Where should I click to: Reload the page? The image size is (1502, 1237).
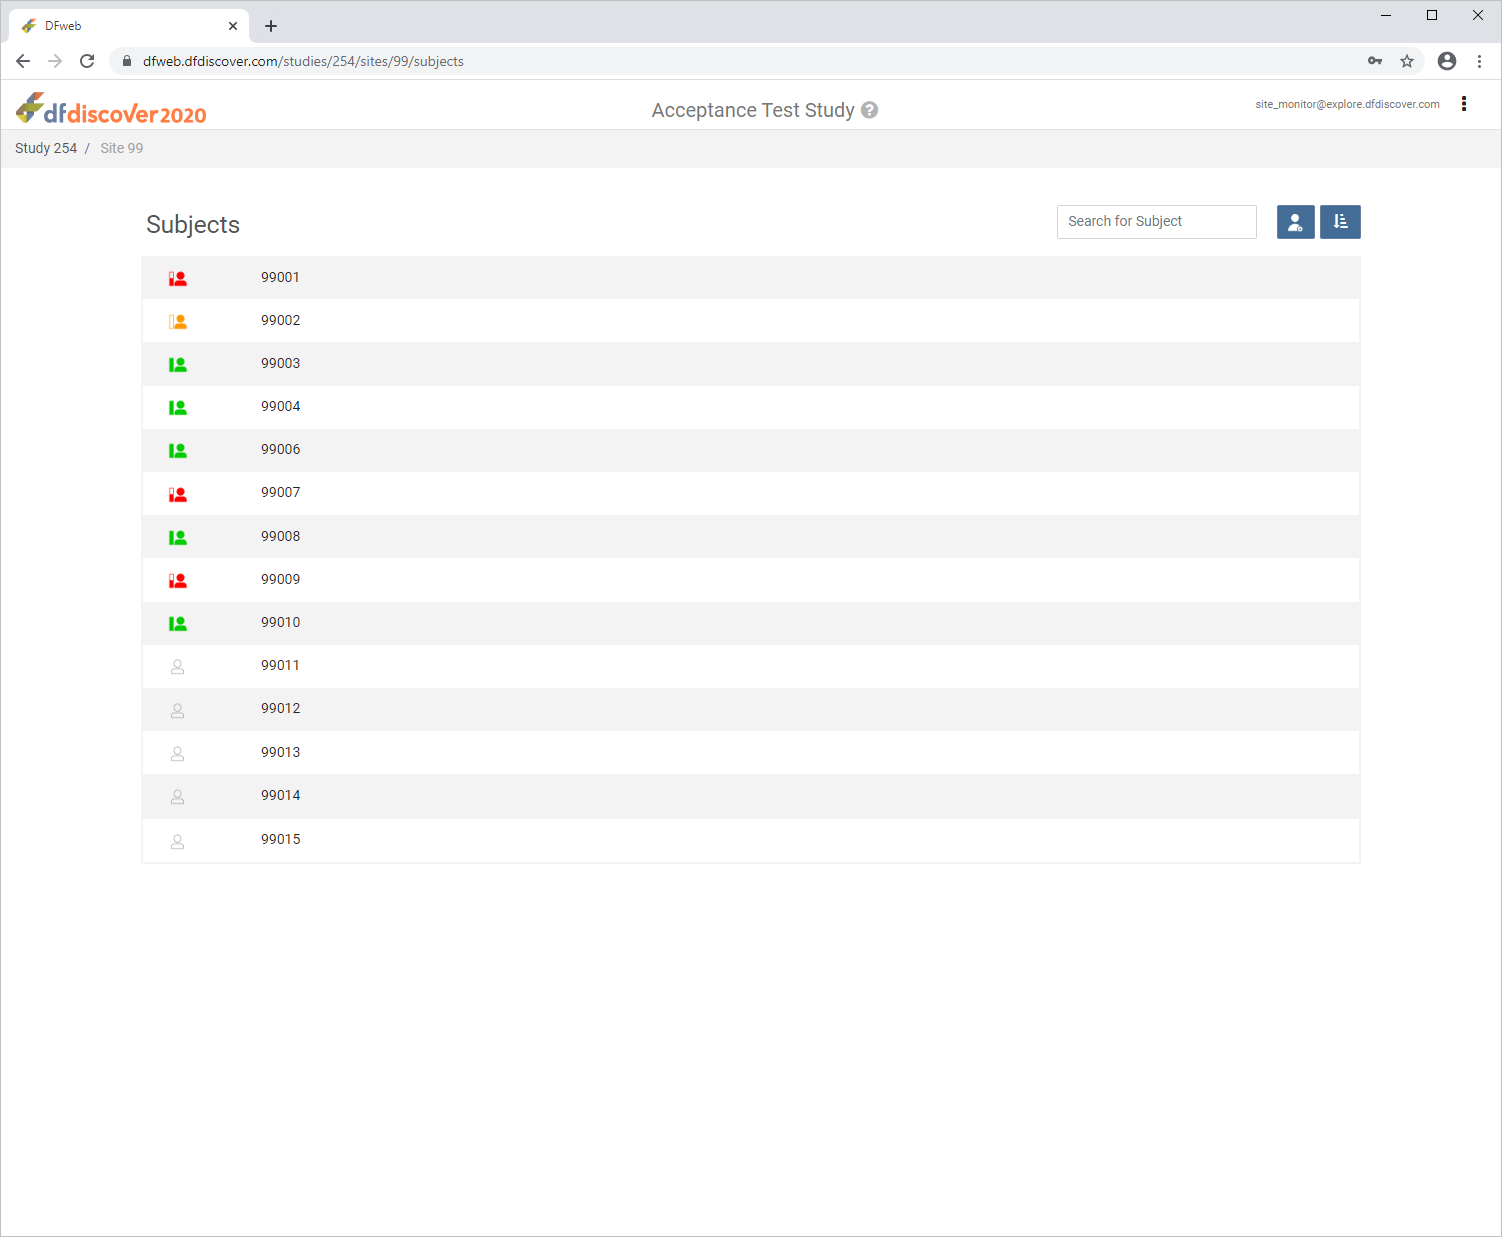click(87, 61)
